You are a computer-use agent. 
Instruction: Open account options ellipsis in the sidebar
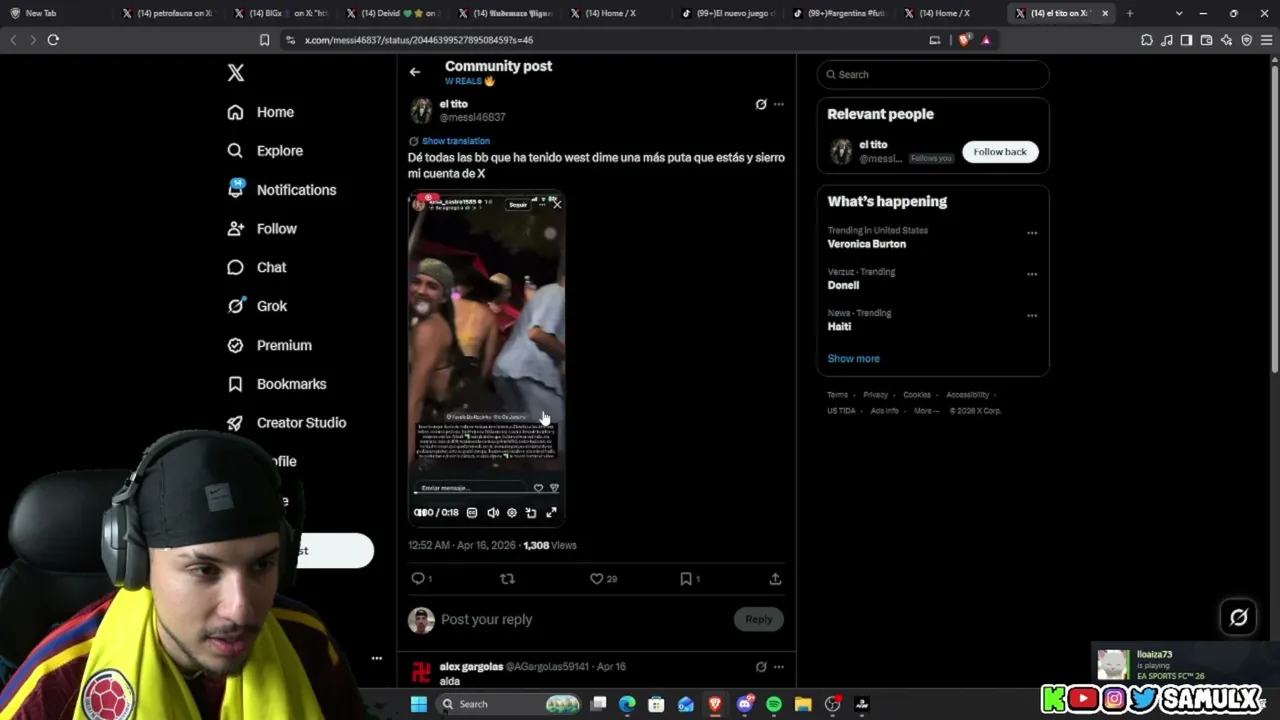(x=377, y=658)
